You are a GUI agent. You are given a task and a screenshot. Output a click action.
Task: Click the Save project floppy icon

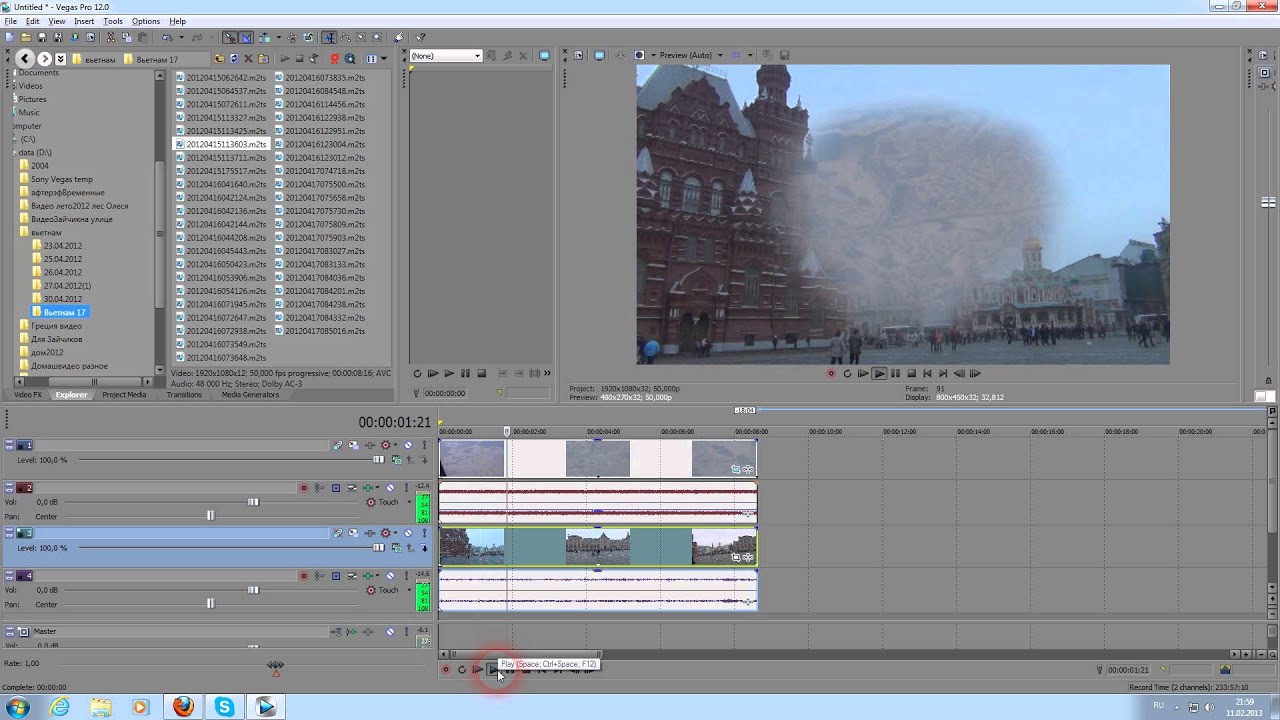(42, 37)
